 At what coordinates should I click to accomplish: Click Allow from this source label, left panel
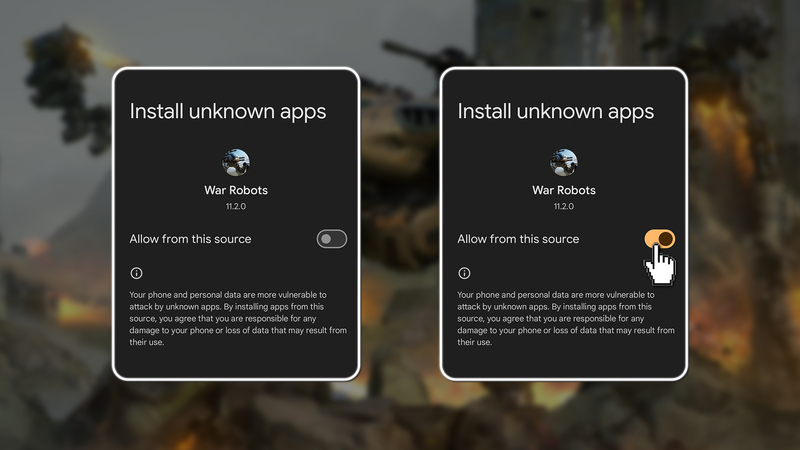(190, 239)
